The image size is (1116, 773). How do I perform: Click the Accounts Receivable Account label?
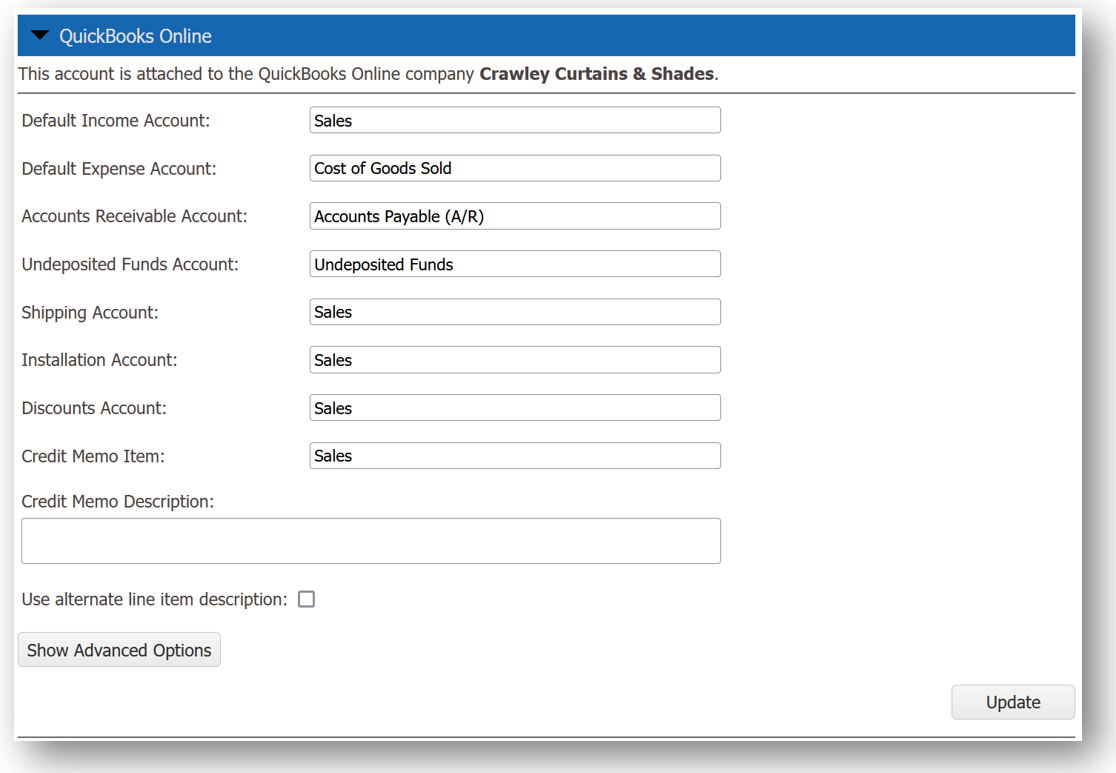[135, 216]
